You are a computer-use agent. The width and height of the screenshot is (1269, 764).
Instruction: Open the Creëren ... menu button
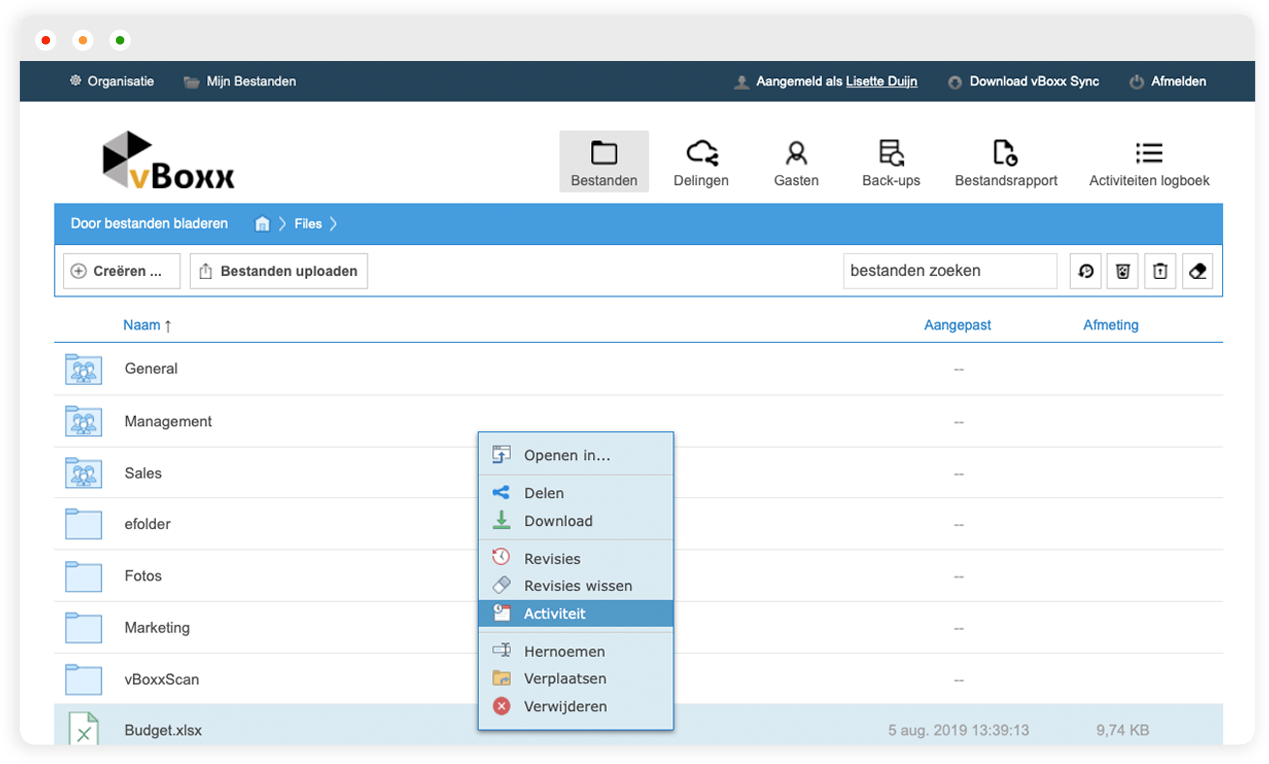pos(122,271)
